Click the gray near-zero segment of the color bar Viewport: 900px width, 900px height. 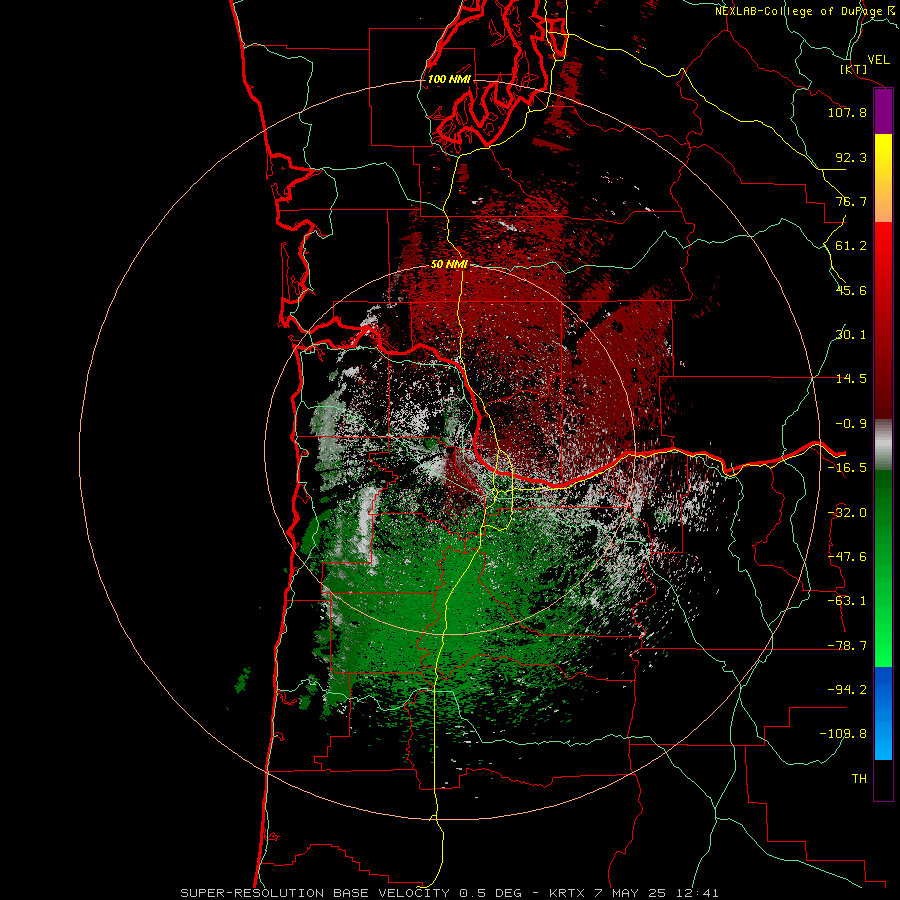point(883,445)
